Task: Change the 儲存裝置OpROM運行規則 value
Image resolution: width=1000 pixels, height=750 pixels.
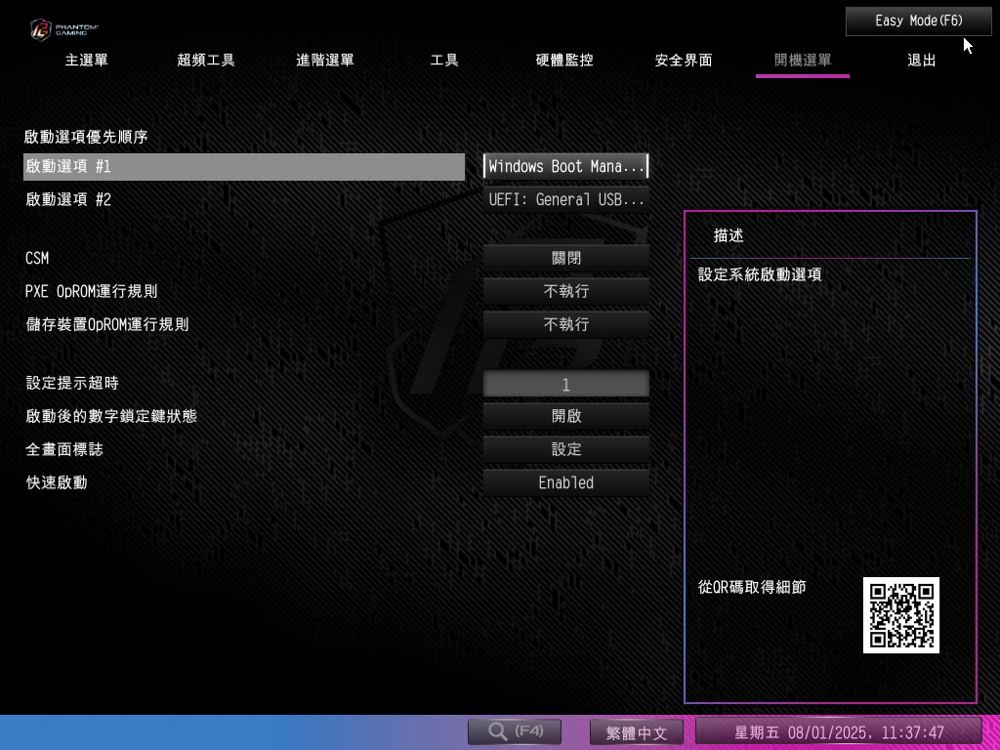Action: [x=566, y=325]
